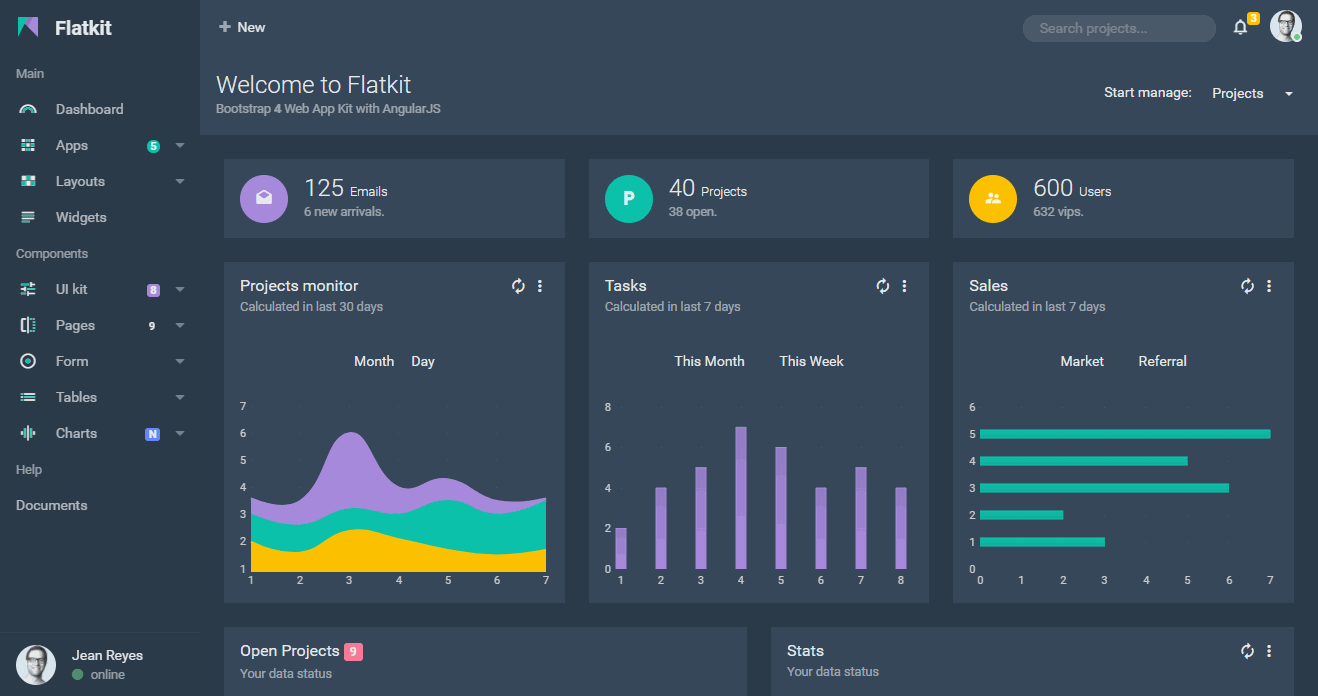The image size is (1318, 696).
Task: Open the Tasks kebab menu icon
Action: pyautogui.click(x=904, y=286)
